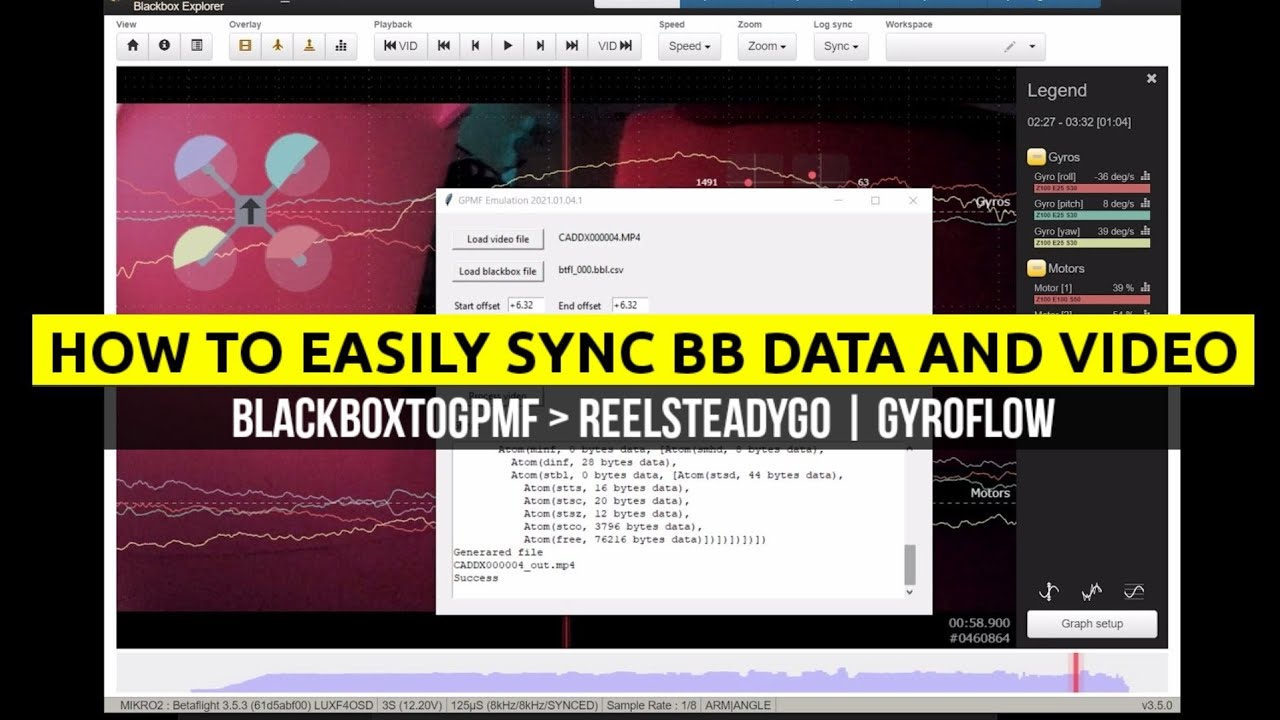This screenshot has width=1280, height=720.
Task: Select Gyro [yaw] yellow color bar
Action: pos(1092,243)
